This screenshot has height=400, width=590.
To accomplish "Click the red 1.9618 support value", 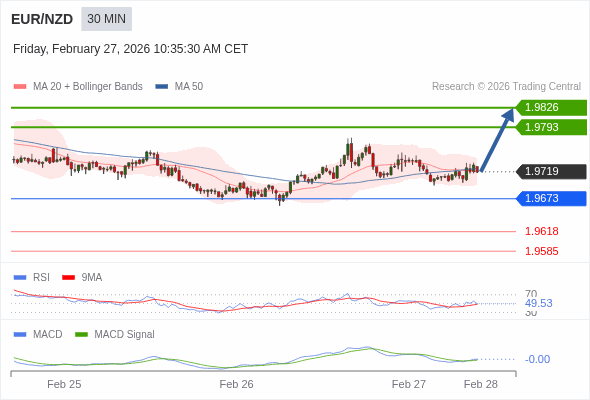I will click(541, 231).
